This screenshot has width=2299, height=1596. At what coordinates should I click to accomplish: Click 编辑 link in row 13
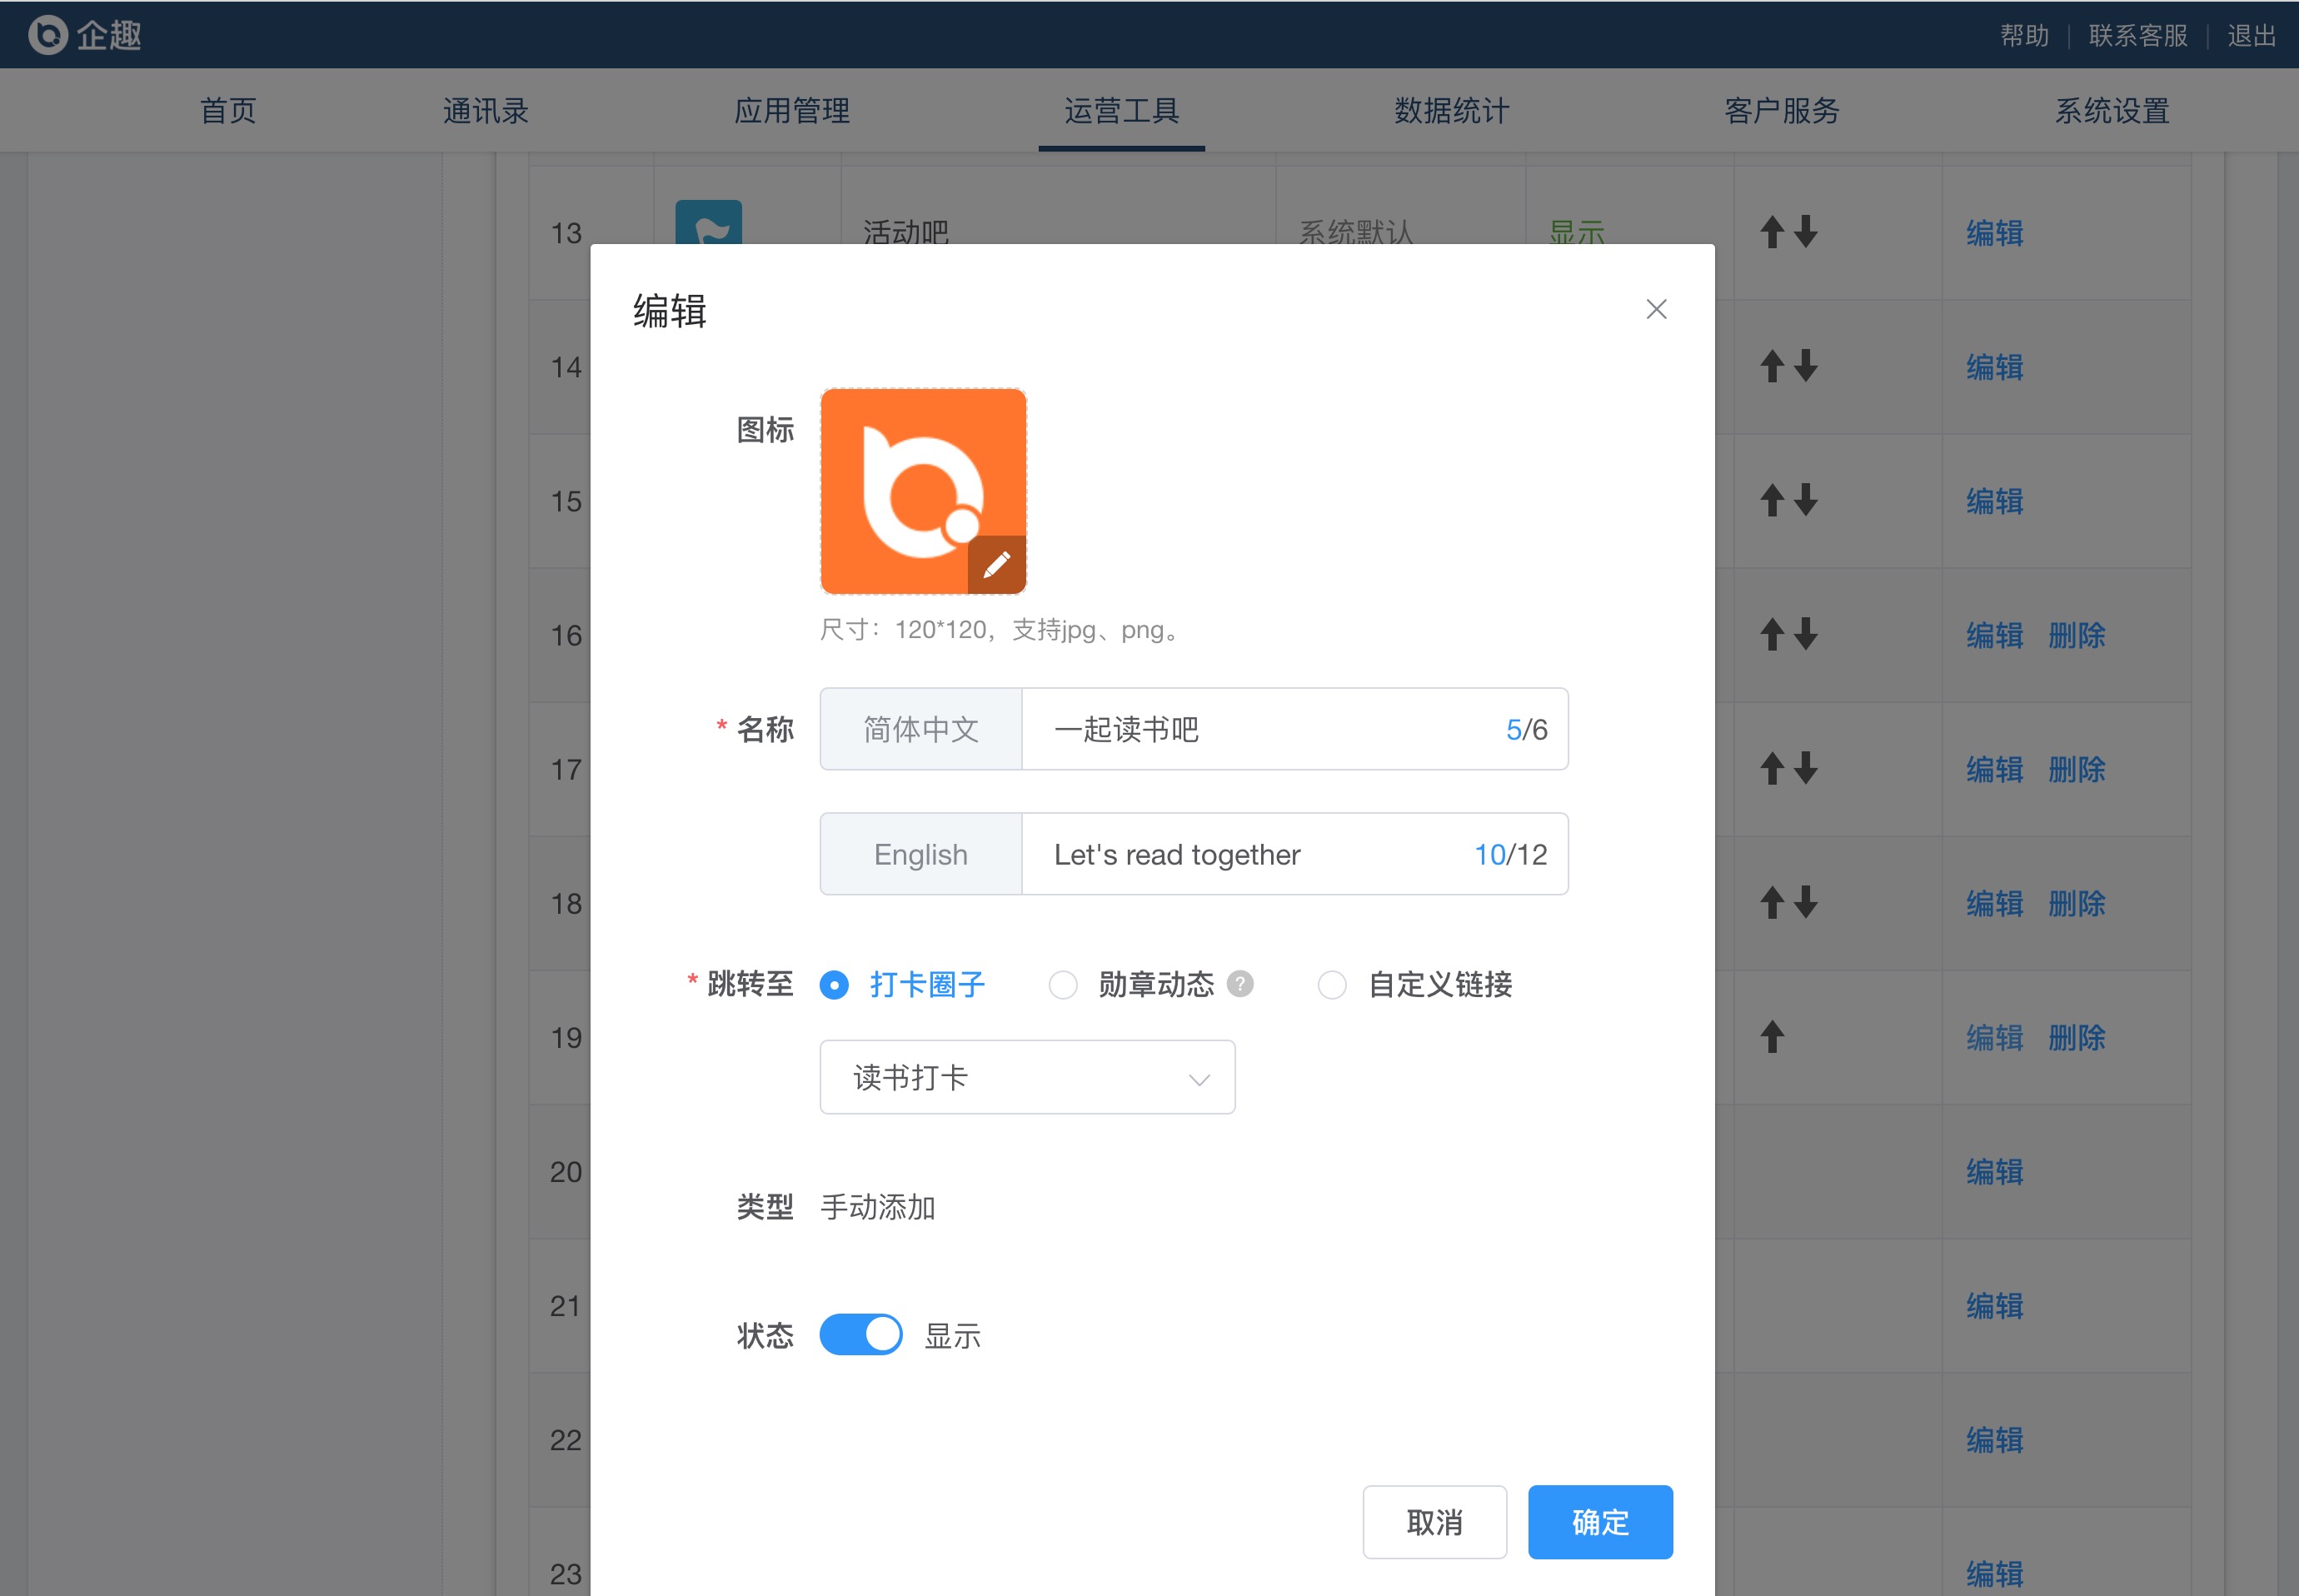(x=1994, y=233)
